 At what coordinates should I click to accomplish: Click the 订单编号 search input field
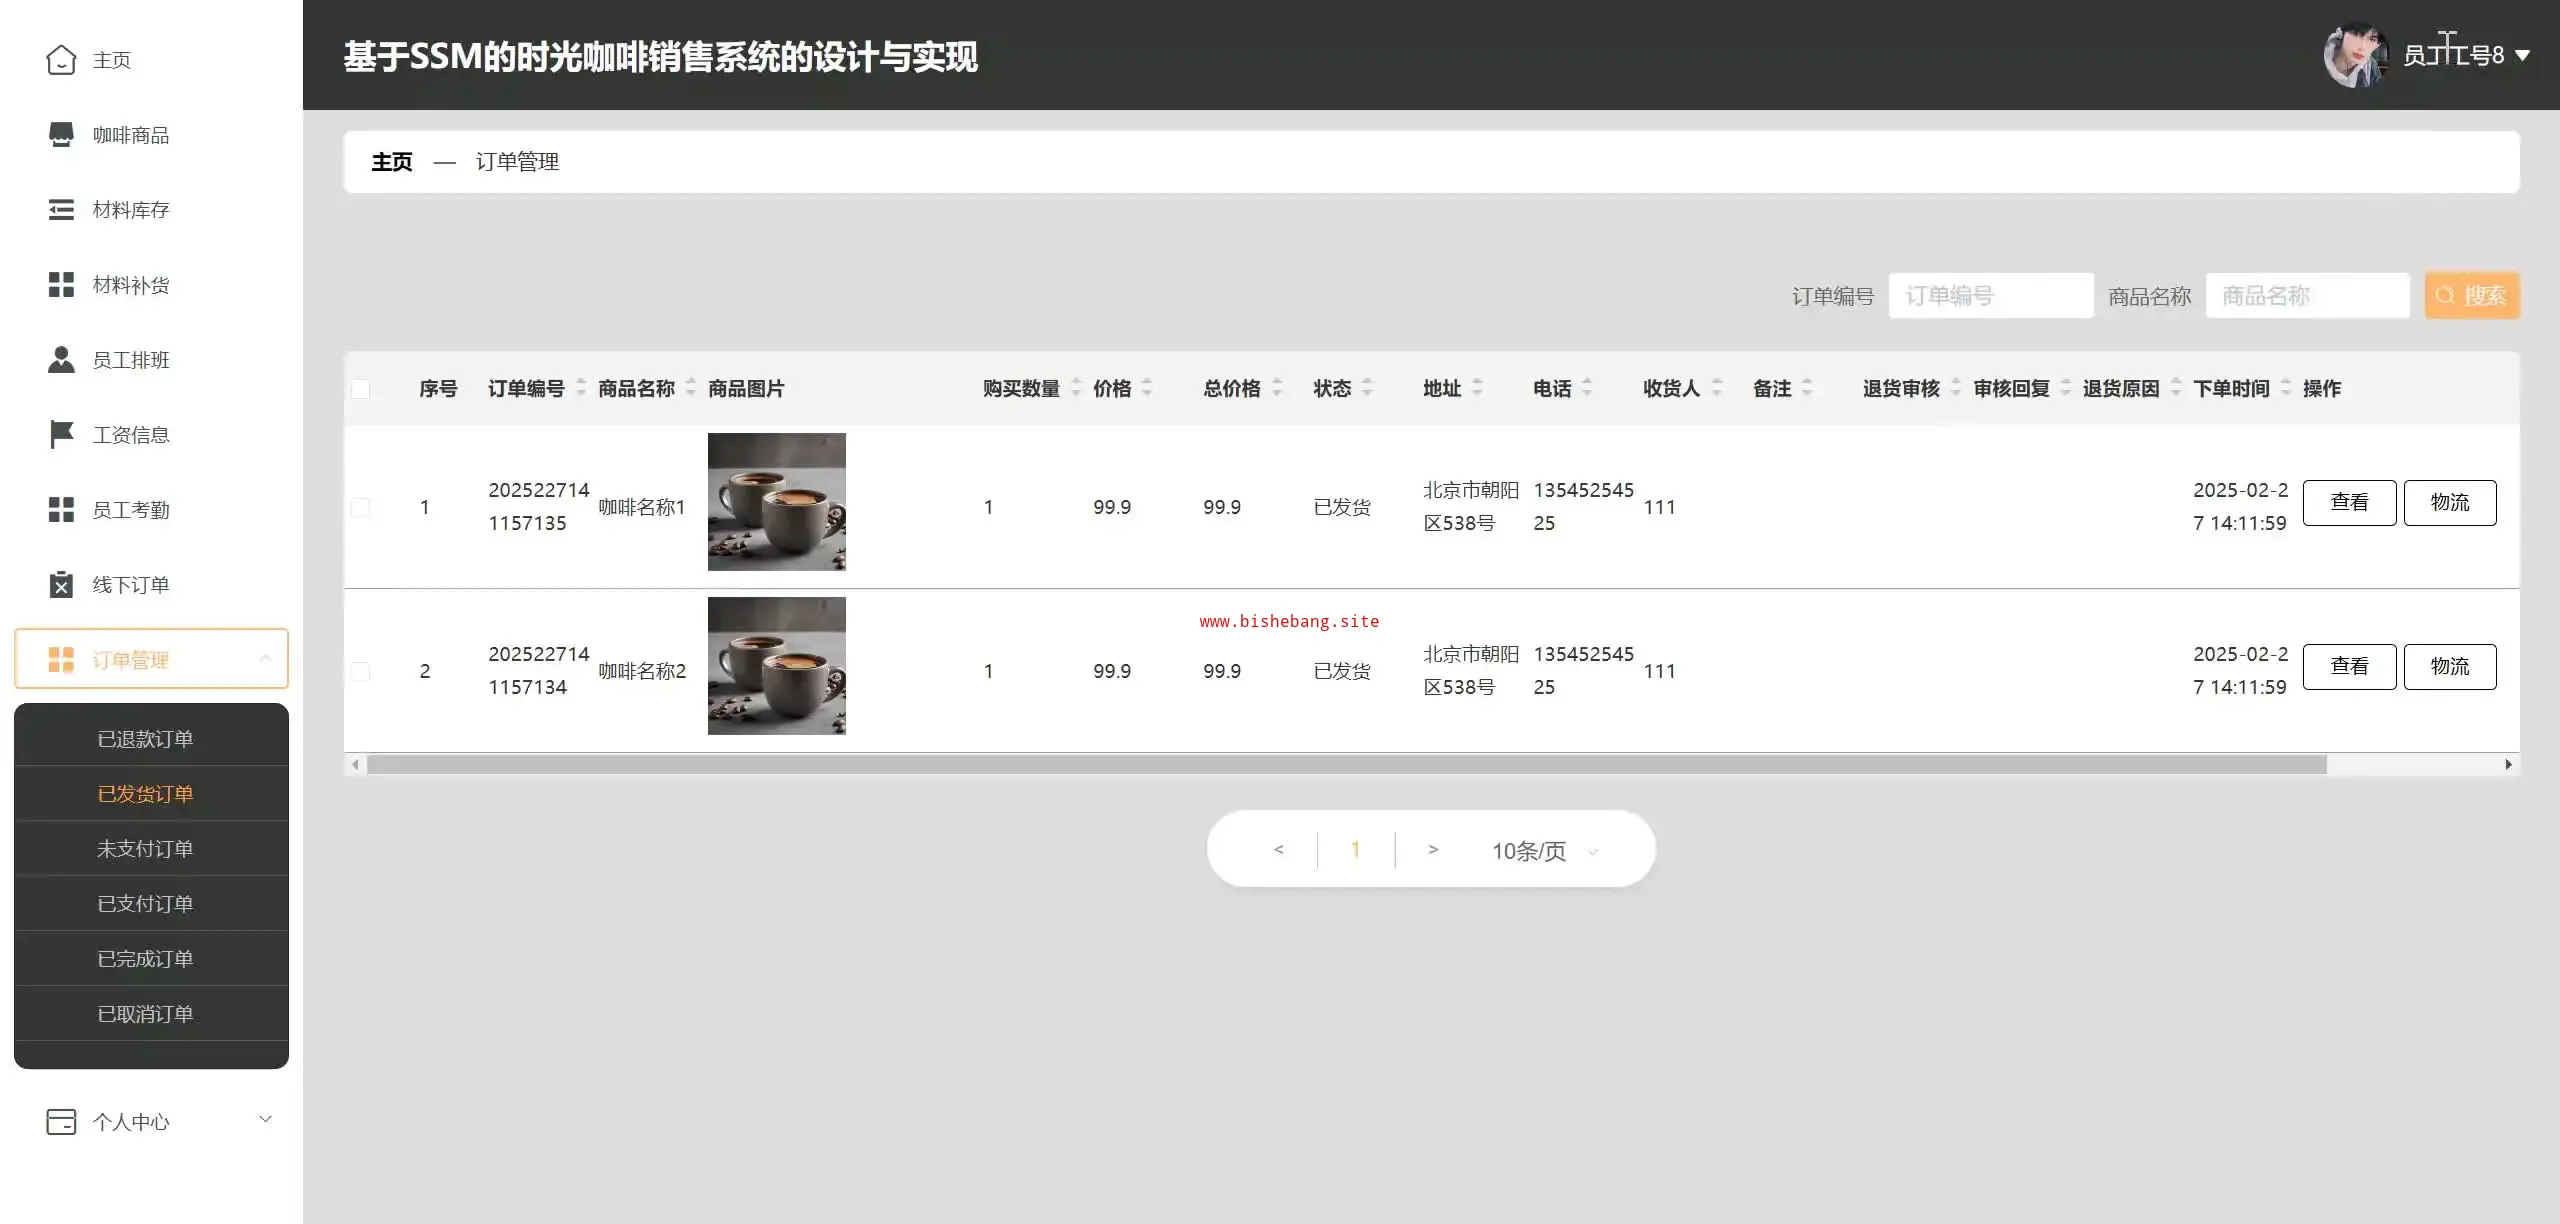tap(1990, 296)
